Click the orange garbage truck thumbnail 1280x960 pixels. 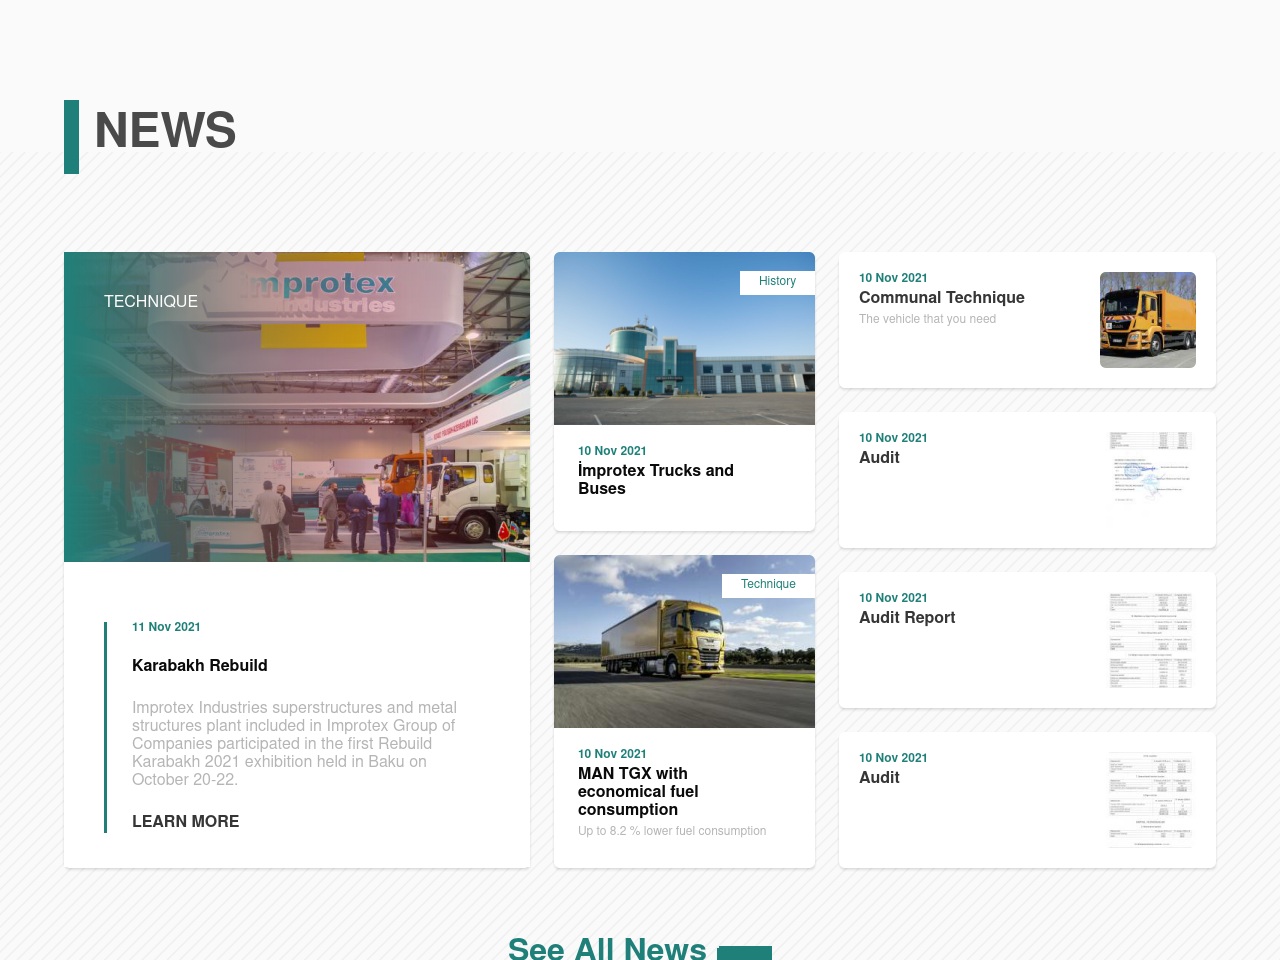point(1148,320)
